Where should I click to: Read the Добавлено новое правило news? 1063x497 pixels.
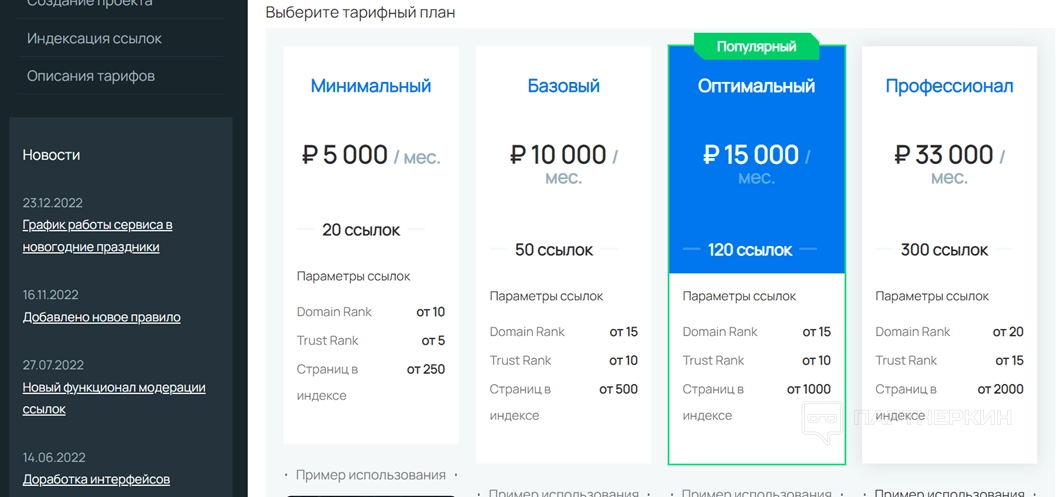click(101, 317)
